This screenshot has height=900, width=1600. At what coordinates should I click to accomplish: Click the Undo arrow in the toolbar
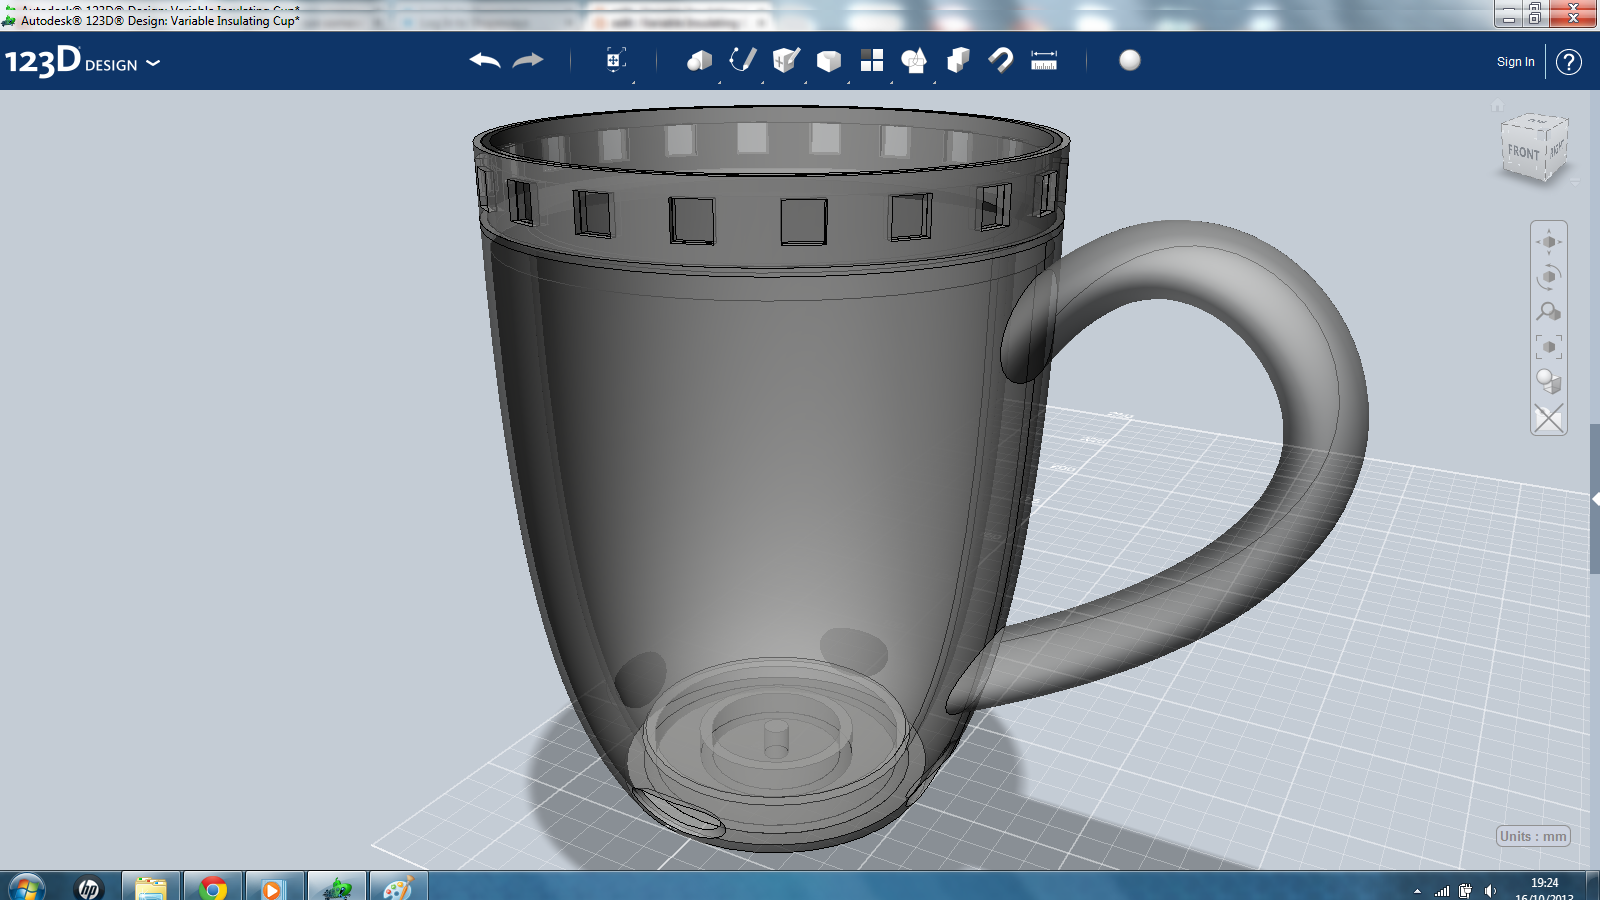[484, 60]
